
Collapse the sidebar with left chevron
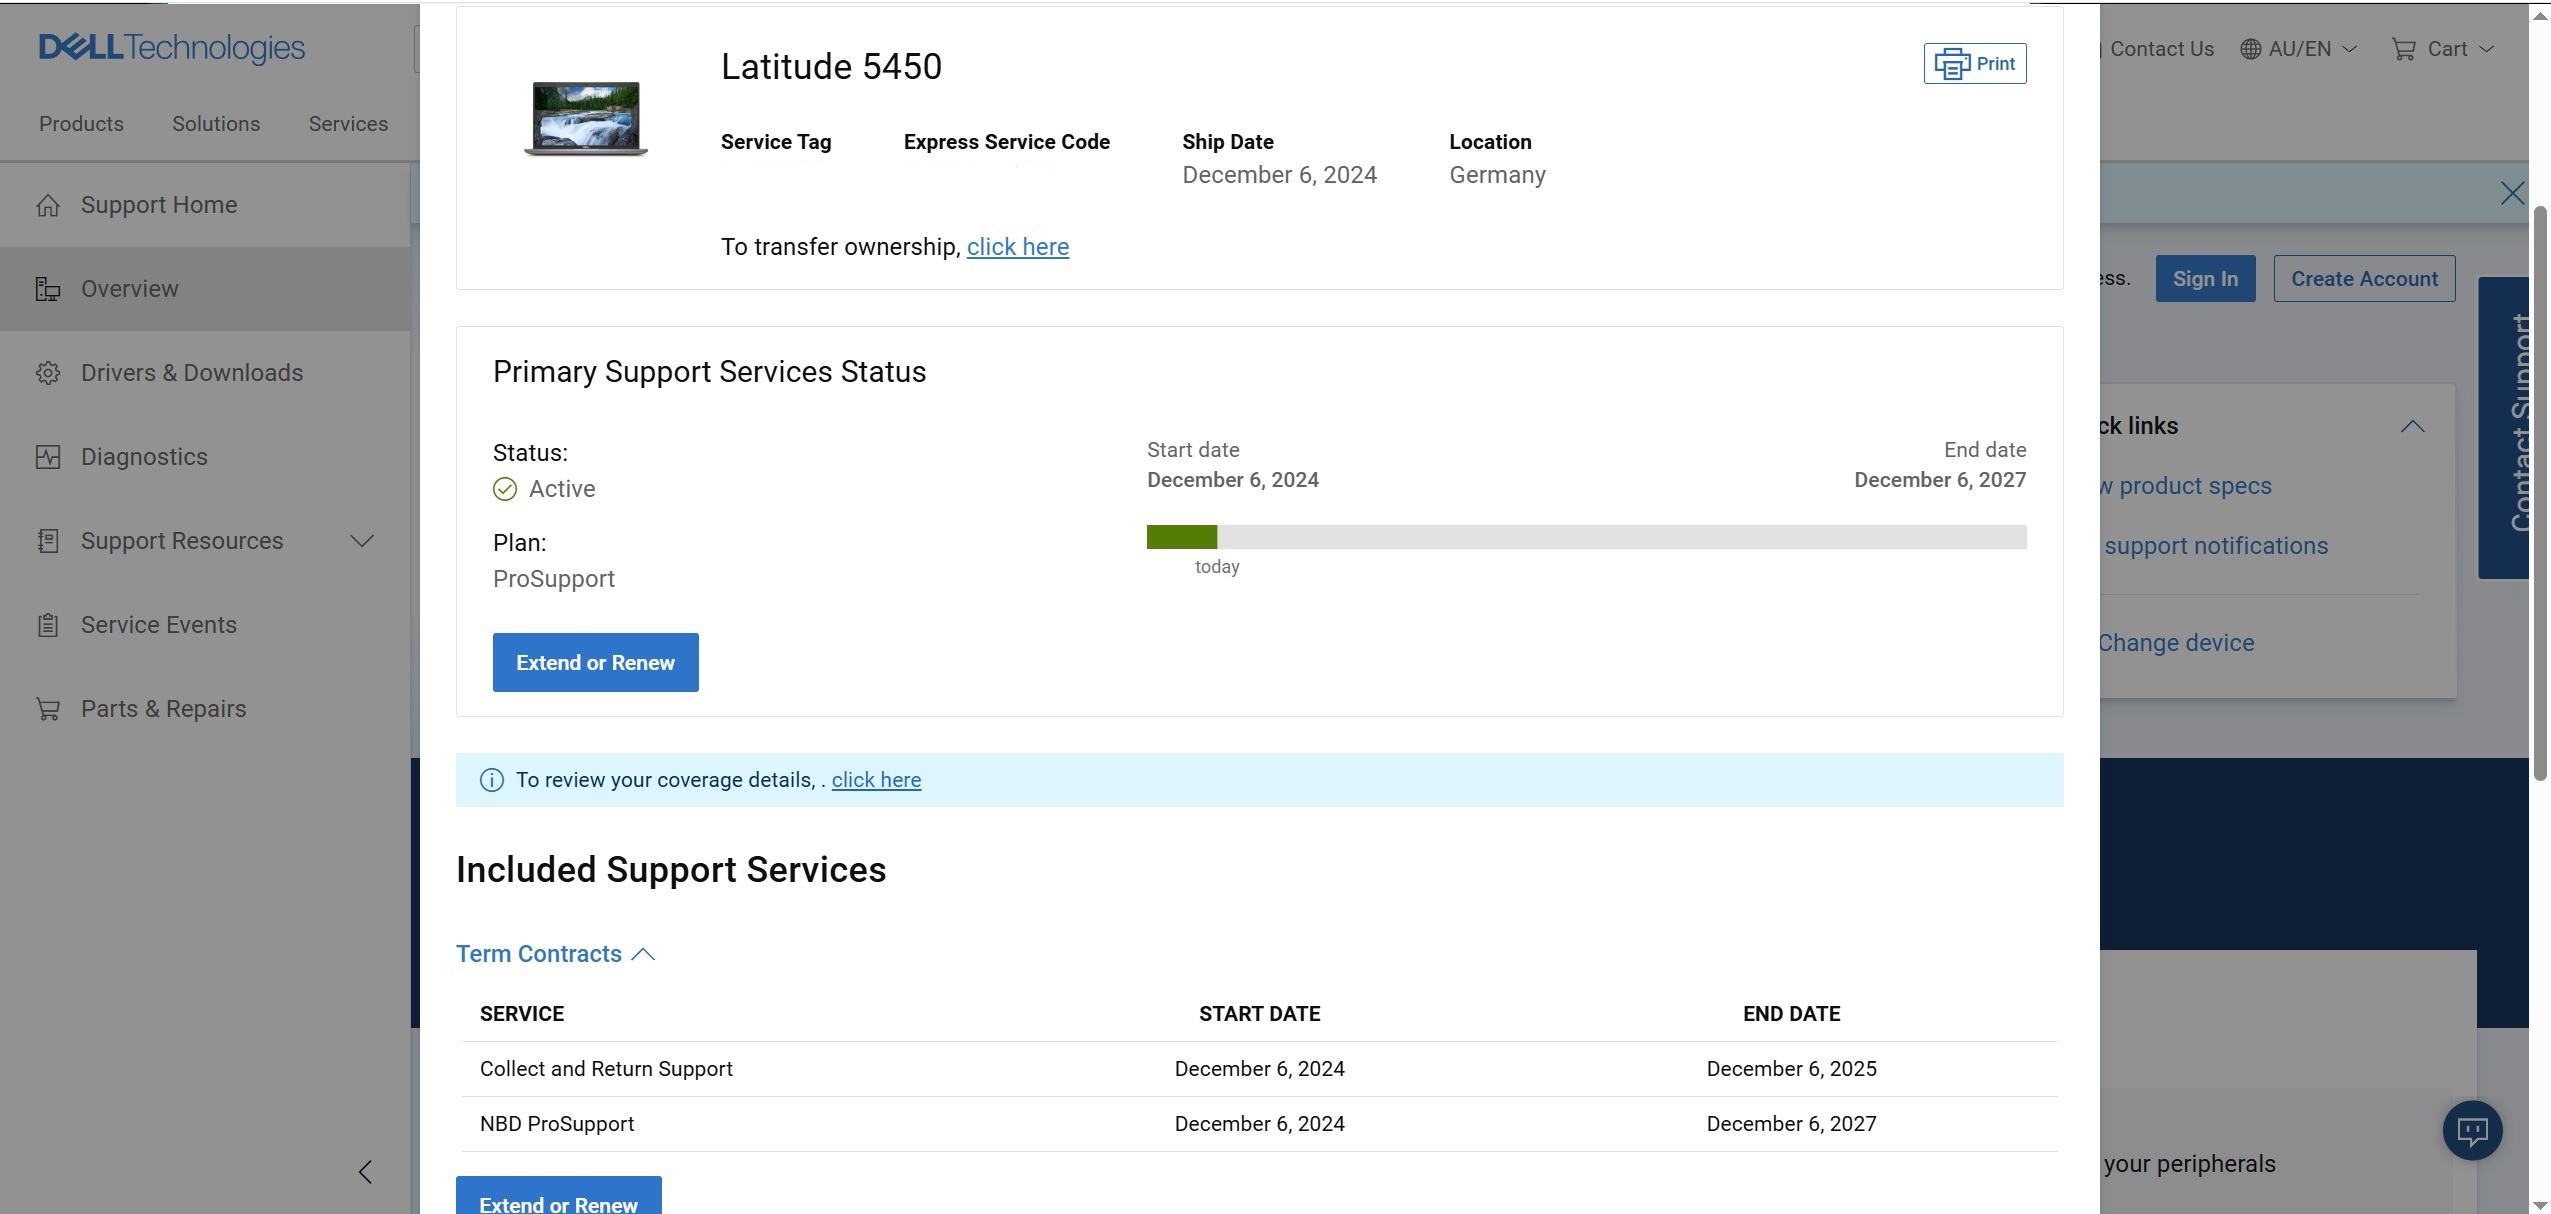click(365, 1172)
